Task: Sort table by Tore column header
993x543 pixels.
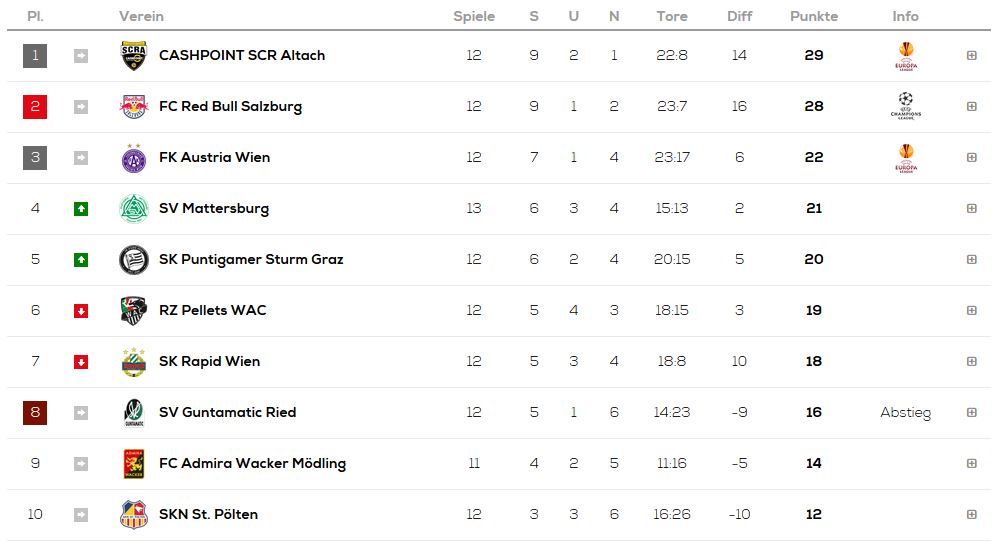Action: [672, 16]
